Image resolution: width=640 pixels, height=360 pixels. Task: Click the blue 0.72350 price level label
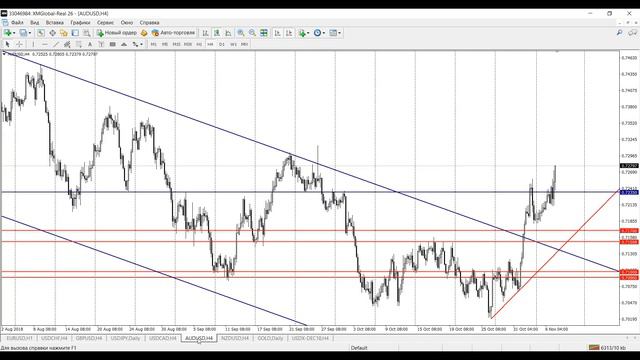(x=629, y=192)
